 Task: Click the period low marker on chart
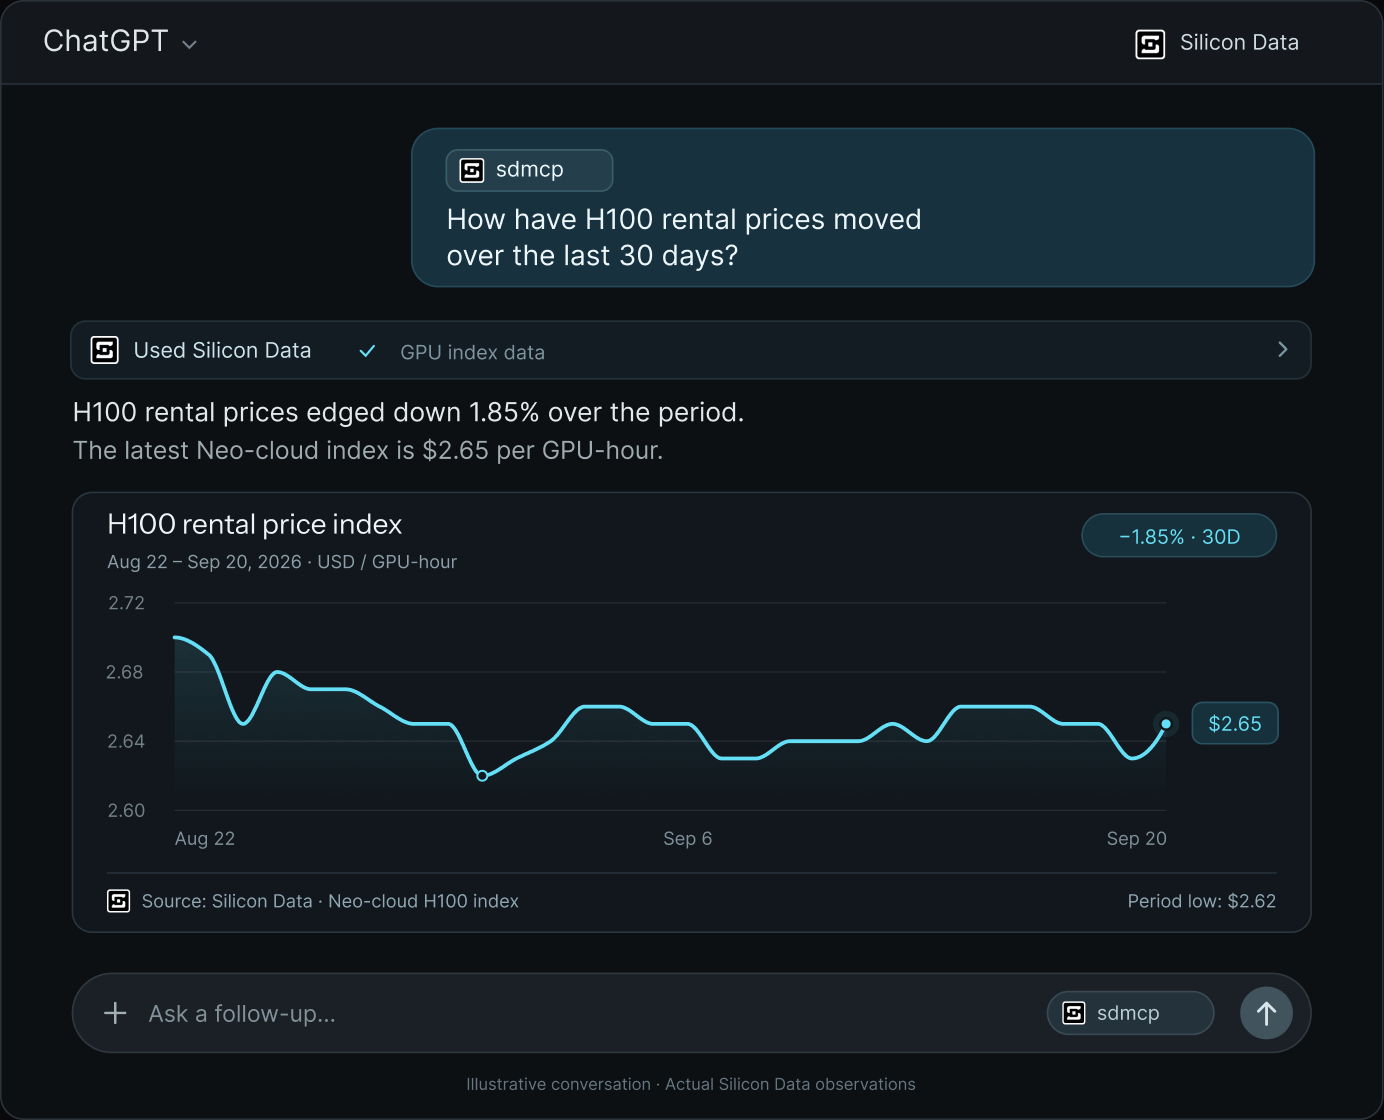click(482, 776)
